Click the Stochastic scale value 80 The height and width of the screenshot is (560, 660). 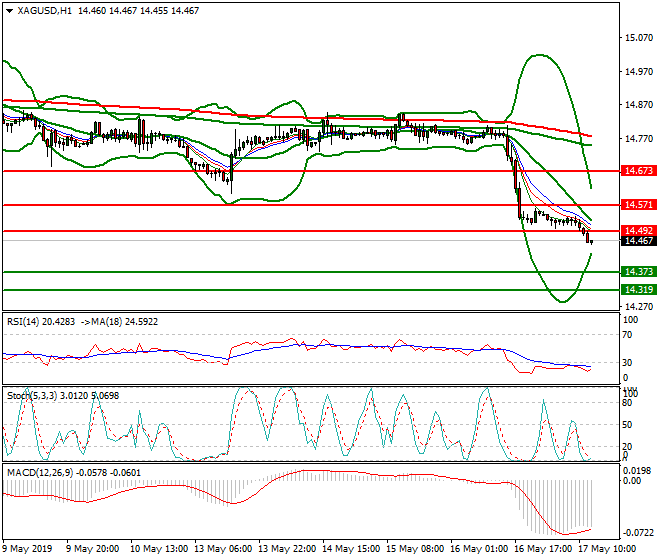coord(627,403)
